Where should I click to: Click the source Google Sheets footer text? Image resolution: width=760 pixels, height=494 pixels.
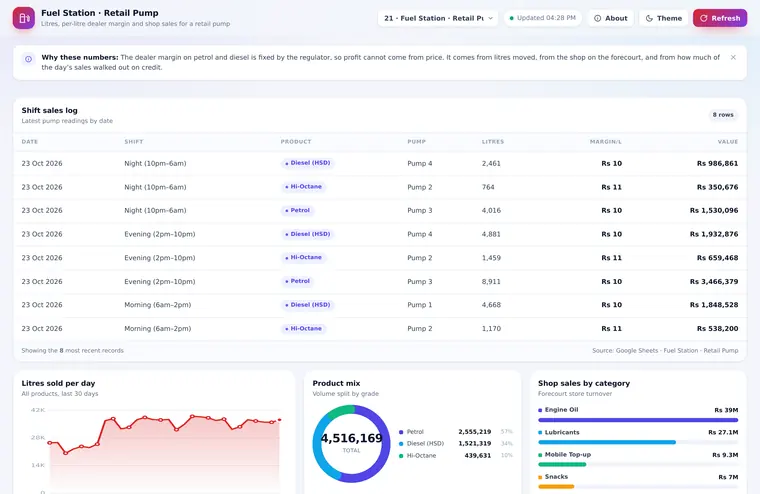(665, 351)
